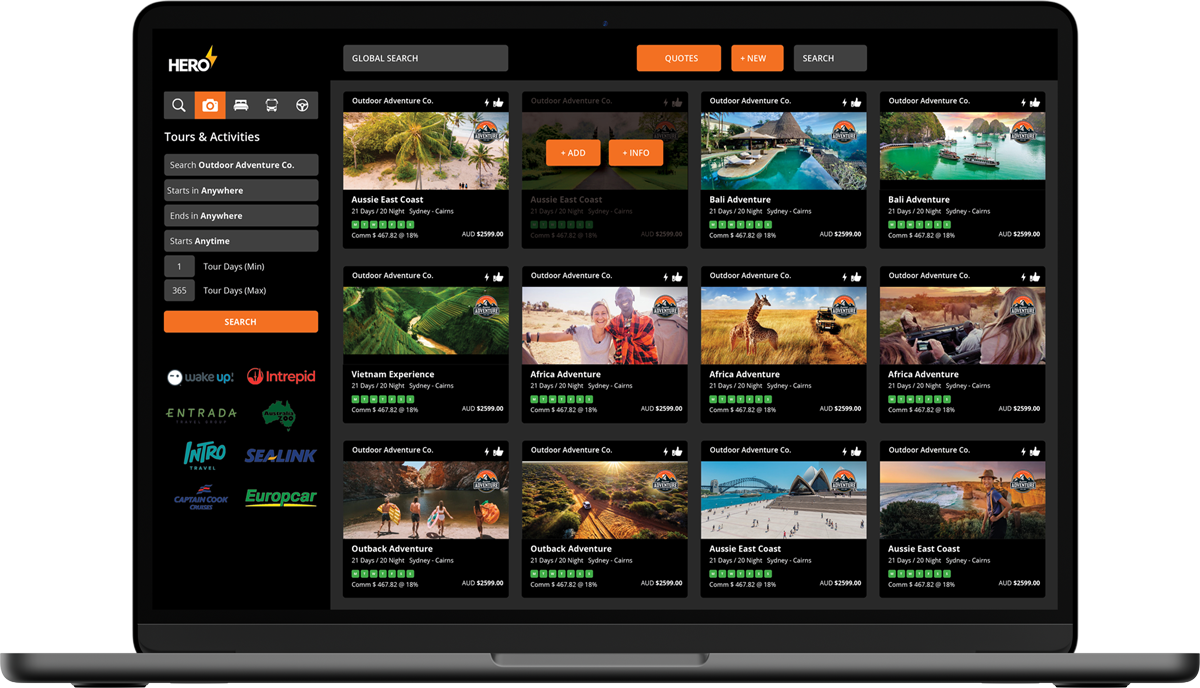The width and height of the screenshot is (1200, 688).
Task: Open the 'Starts in Anywhere' dropdown
Action: tap(241, 190)
